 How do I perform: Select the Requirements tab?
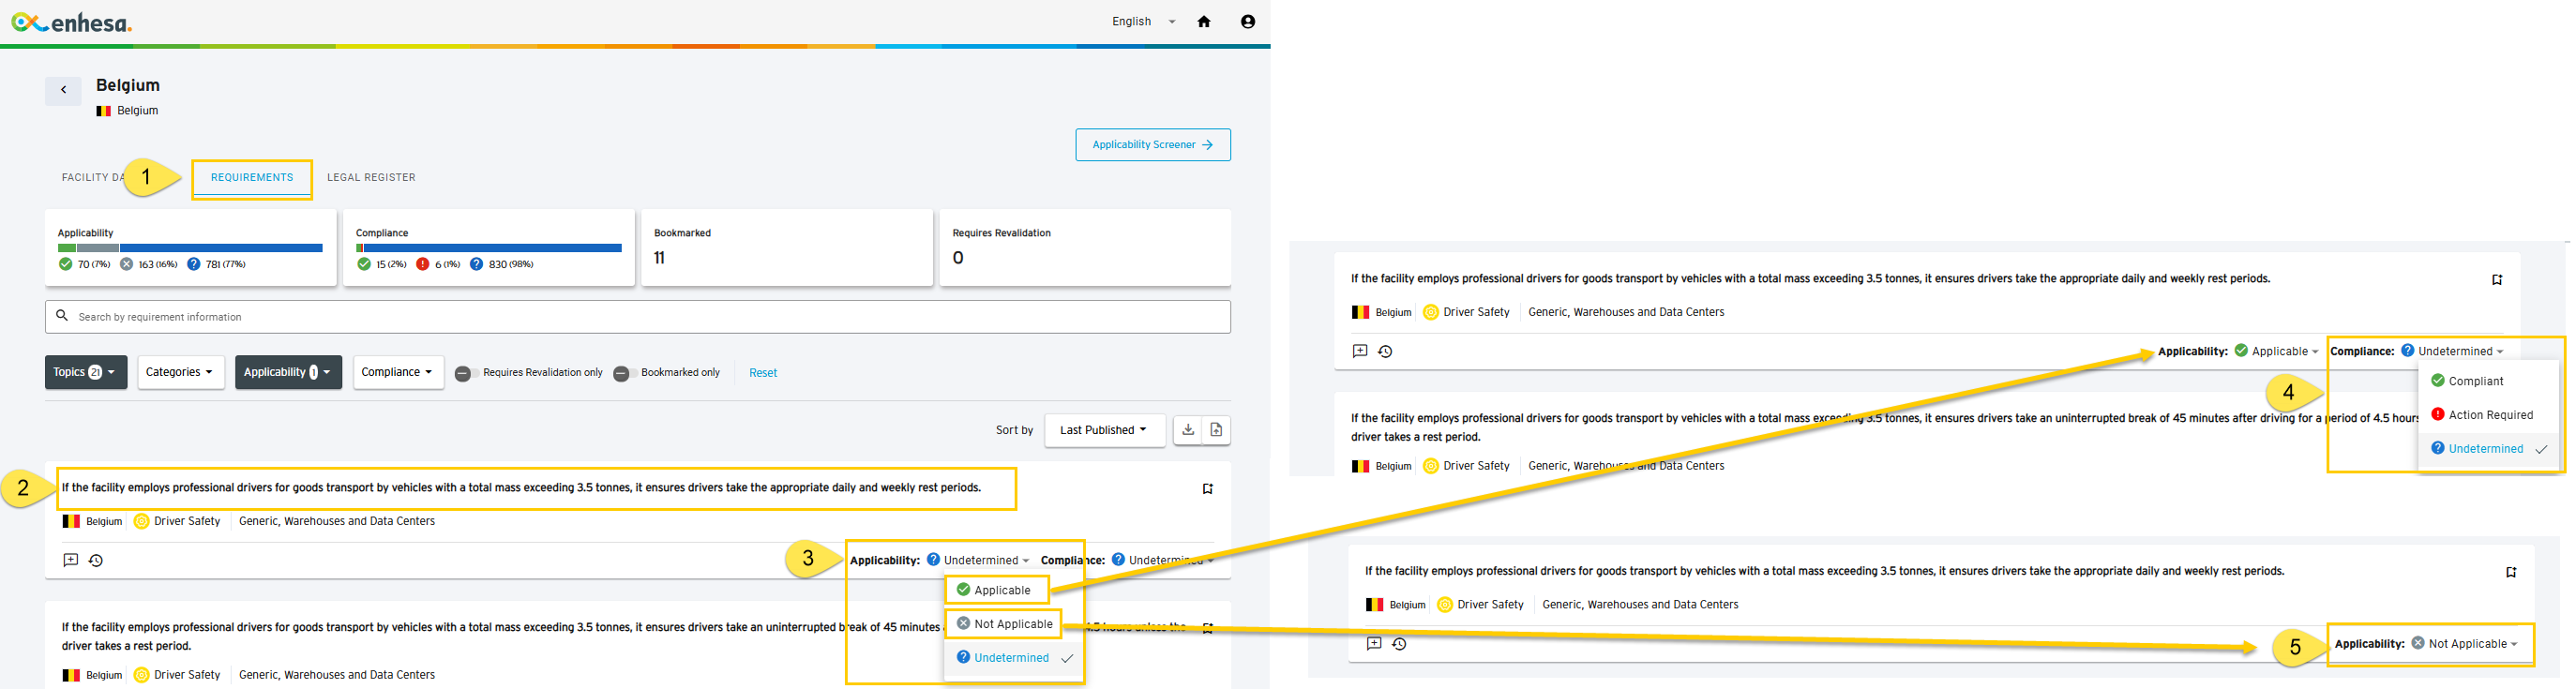click(252, 178)
